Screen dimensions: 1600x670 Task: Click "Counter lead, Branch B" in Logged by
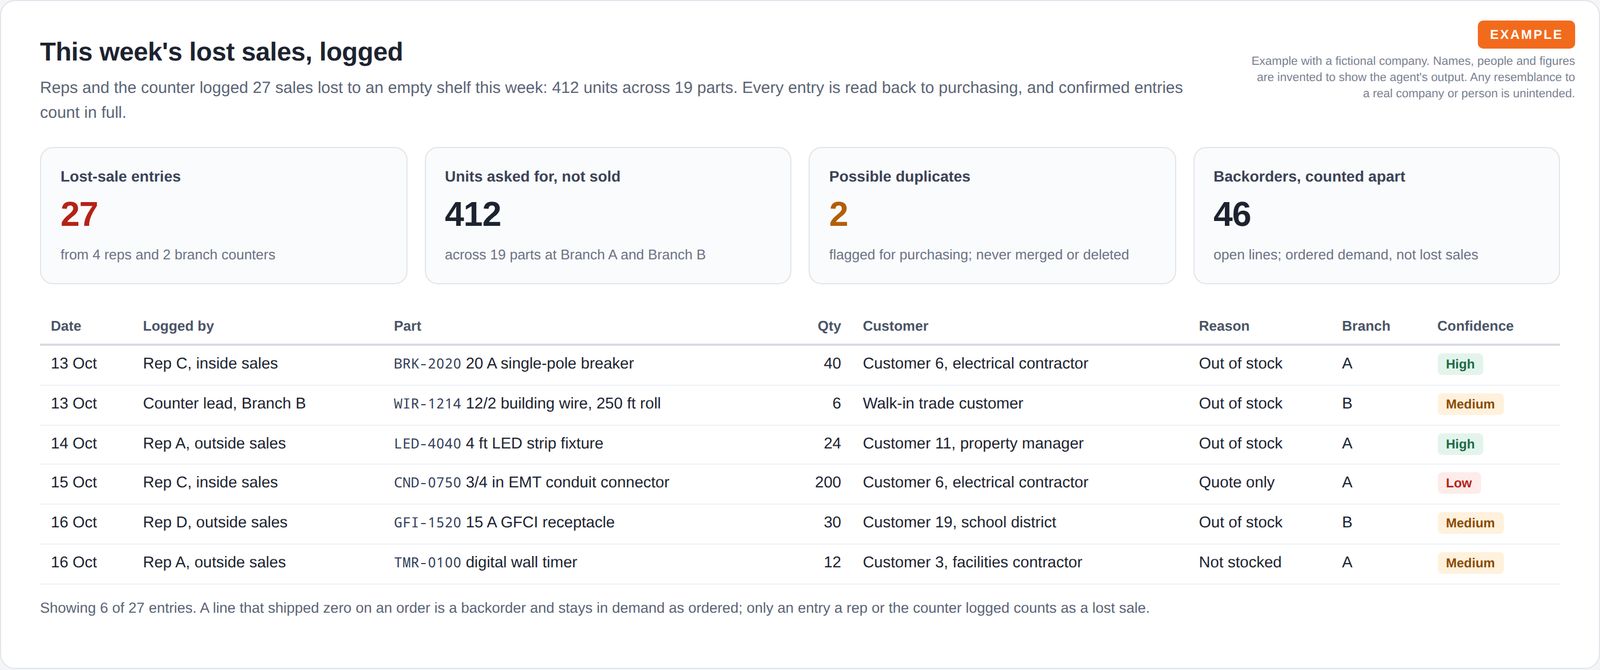[x=224, y=403]
